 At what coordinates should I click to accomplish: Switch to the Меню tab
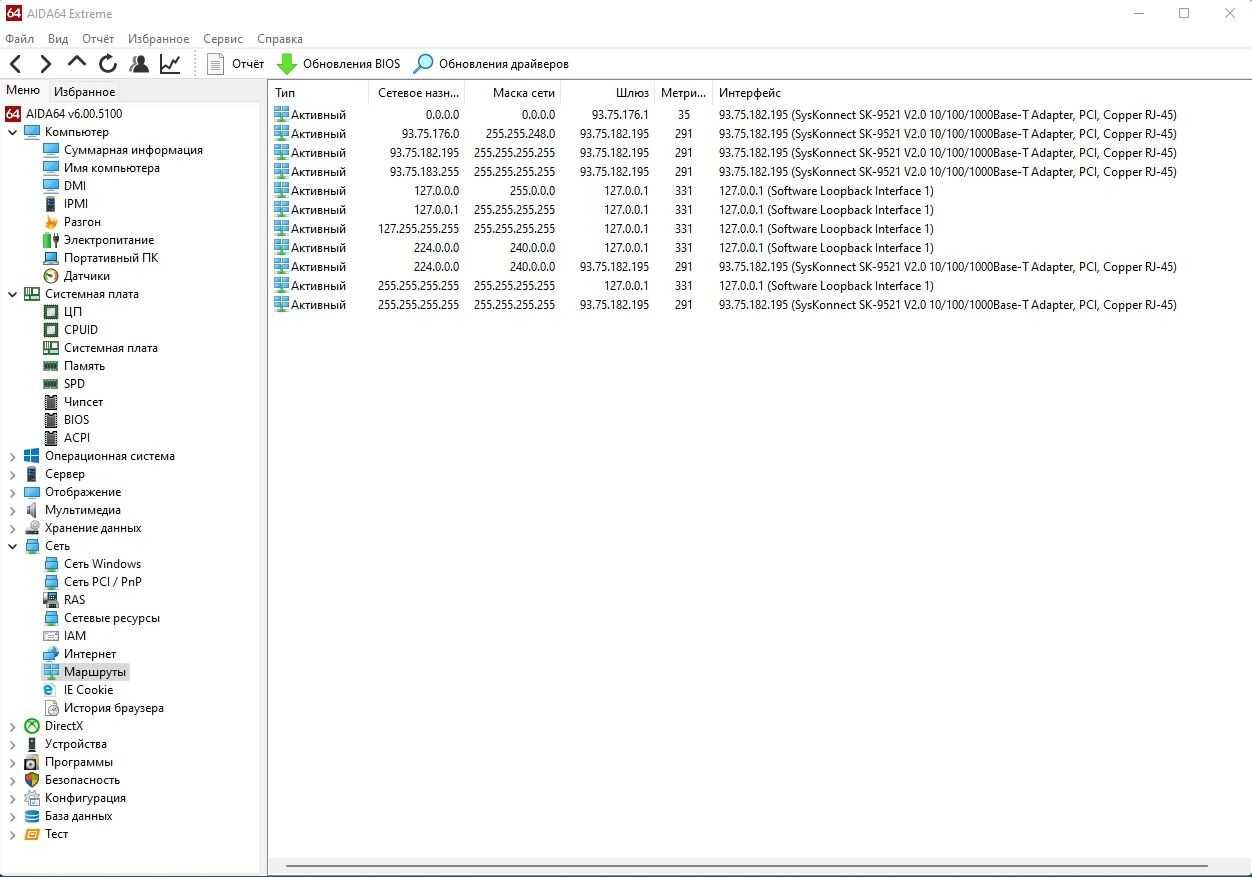pyautogui.click(x=23, y=91)
